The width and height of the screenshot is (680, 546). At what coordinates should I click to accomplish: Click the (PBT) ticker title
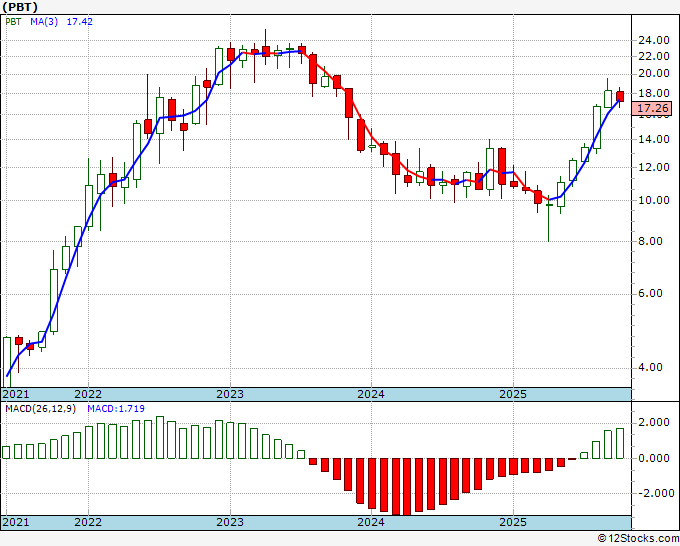[x=21, y=6]
